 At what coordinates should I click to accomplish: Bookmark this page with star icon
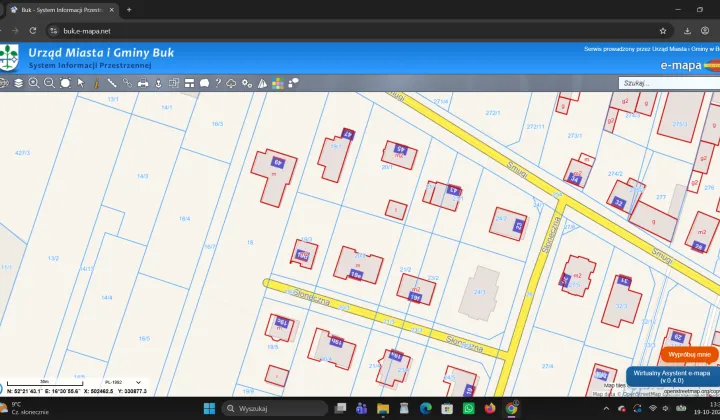point(663,31)
